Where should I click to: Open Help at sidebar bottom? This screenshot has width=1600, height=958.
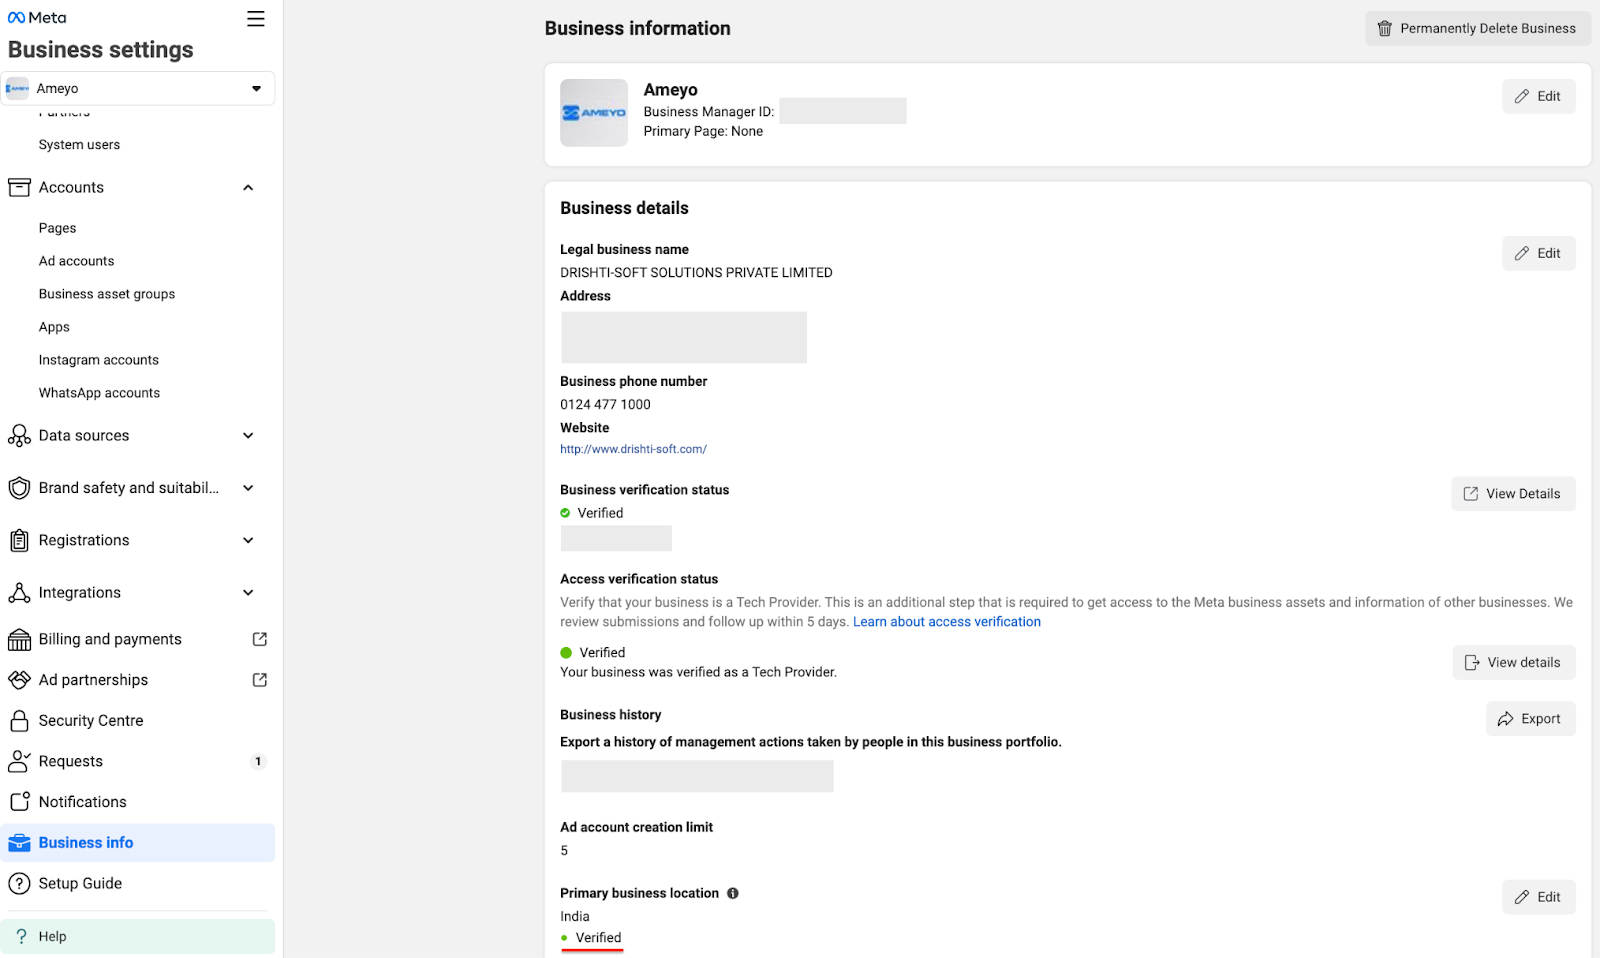point(138,937)
